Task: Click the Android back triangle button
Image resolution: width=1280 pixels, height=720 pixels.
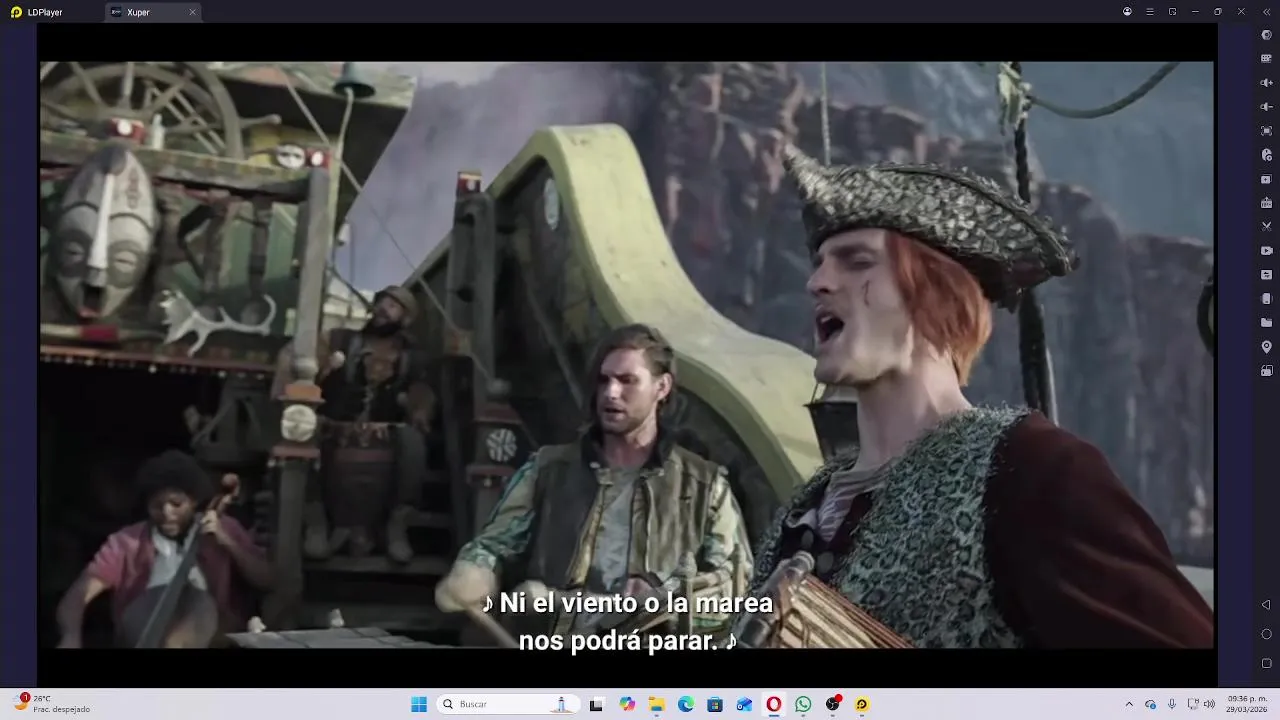Action: [1266, 605]
